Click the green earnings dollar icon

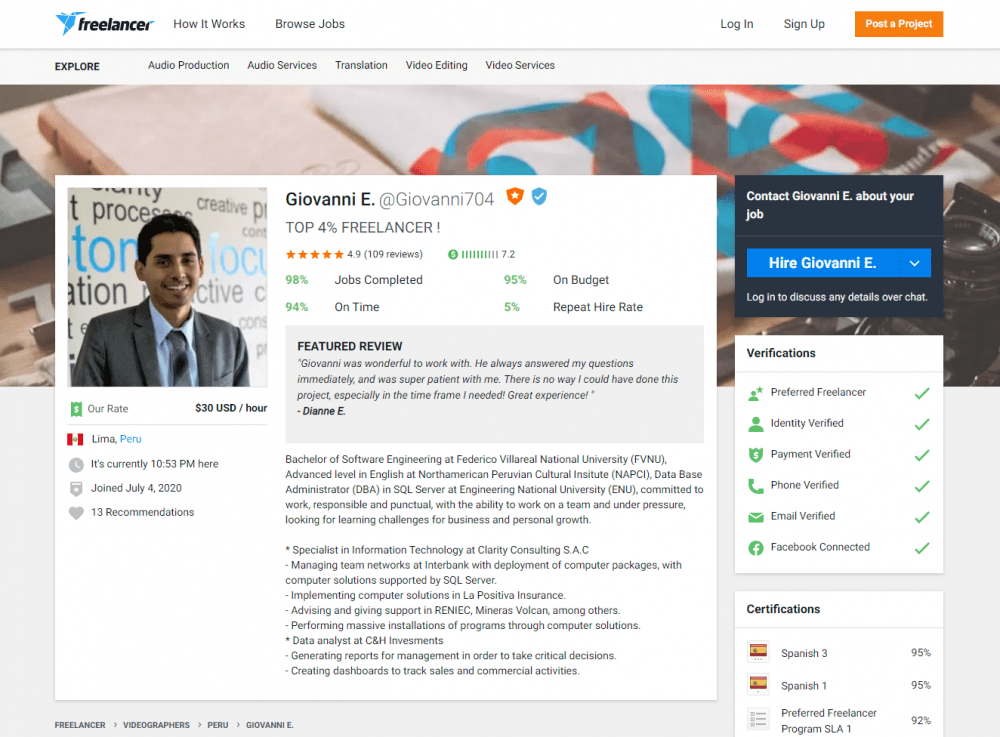[x=454, y=254]
